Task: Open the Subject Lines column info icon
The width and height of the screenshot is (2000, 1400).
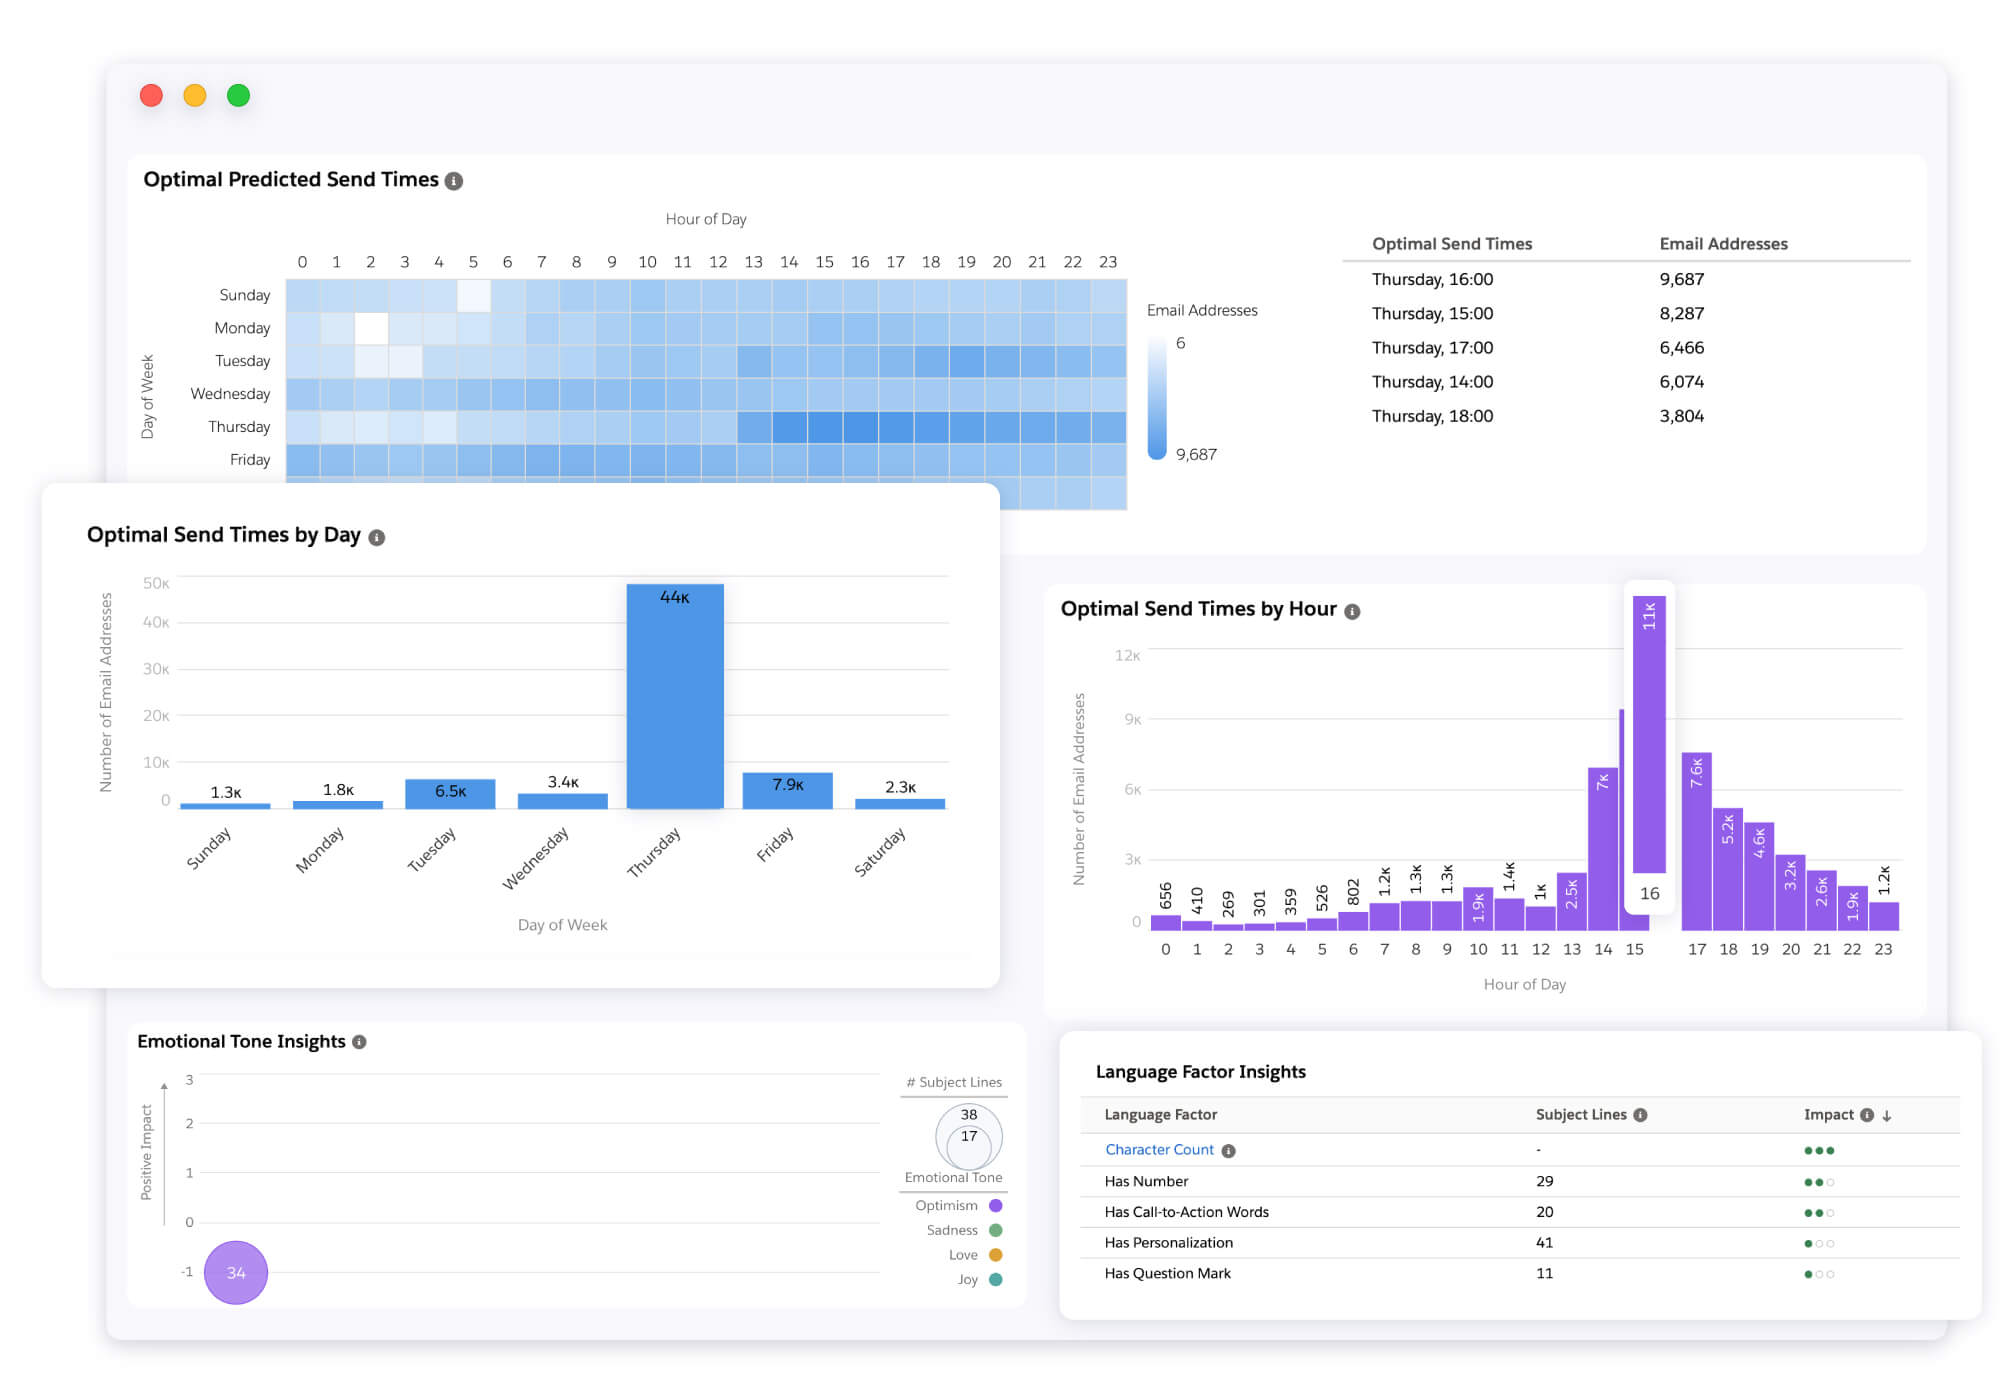Action: coord(1641,1114)
